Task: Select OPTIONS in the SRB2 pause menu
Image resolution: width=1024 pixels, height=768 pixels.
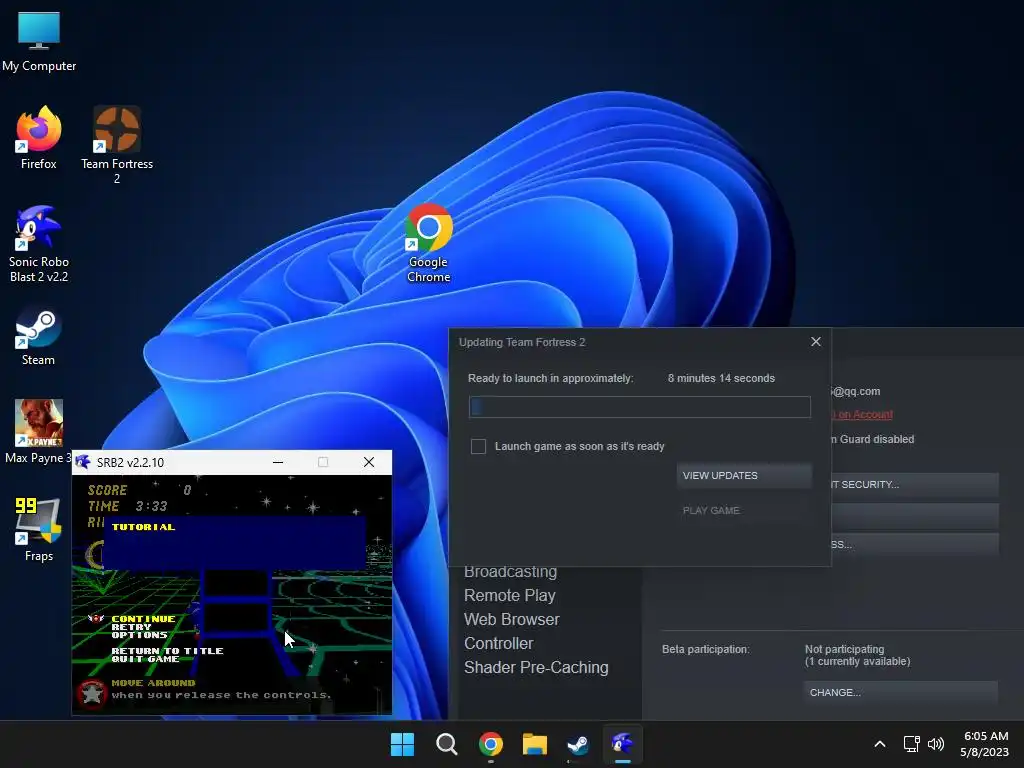Action: point(140,635)
